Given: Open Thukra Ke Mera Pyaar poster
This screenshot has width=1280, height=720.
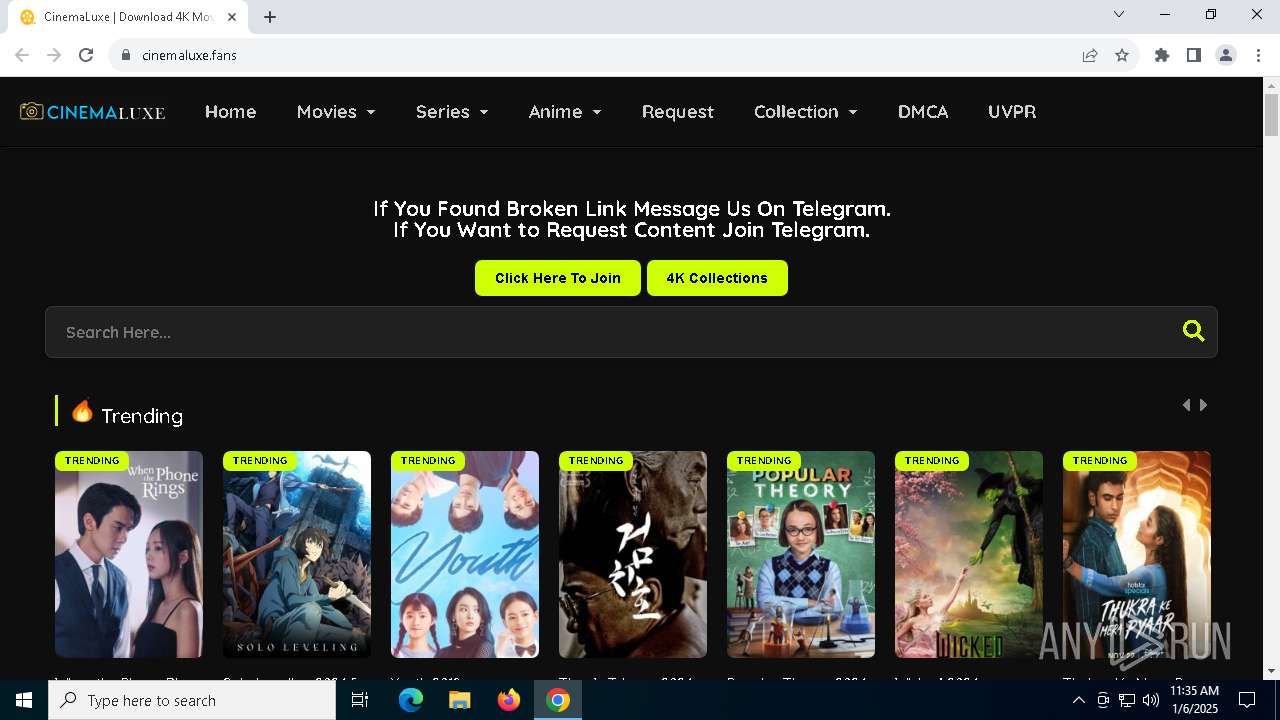Looking at the screenshot, I should pyautogui.click(x=1137, y=554).
